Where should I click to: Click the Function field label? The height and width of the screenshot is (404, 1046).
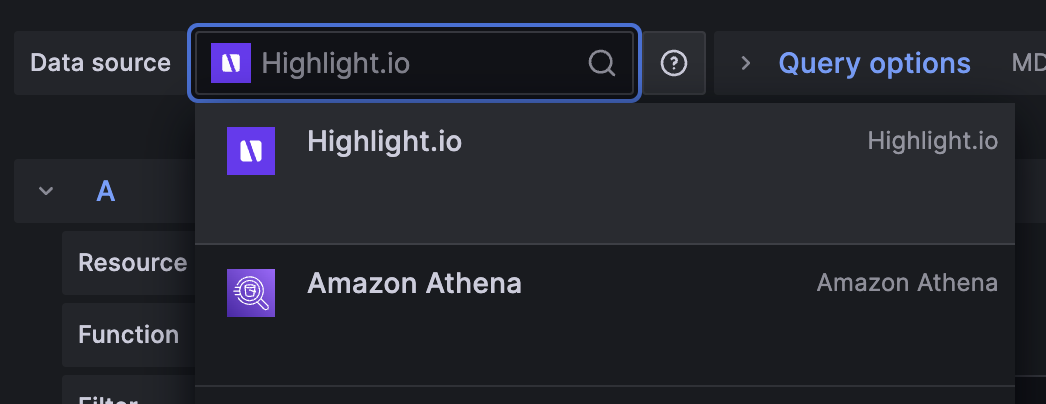(x=128, y=335)
